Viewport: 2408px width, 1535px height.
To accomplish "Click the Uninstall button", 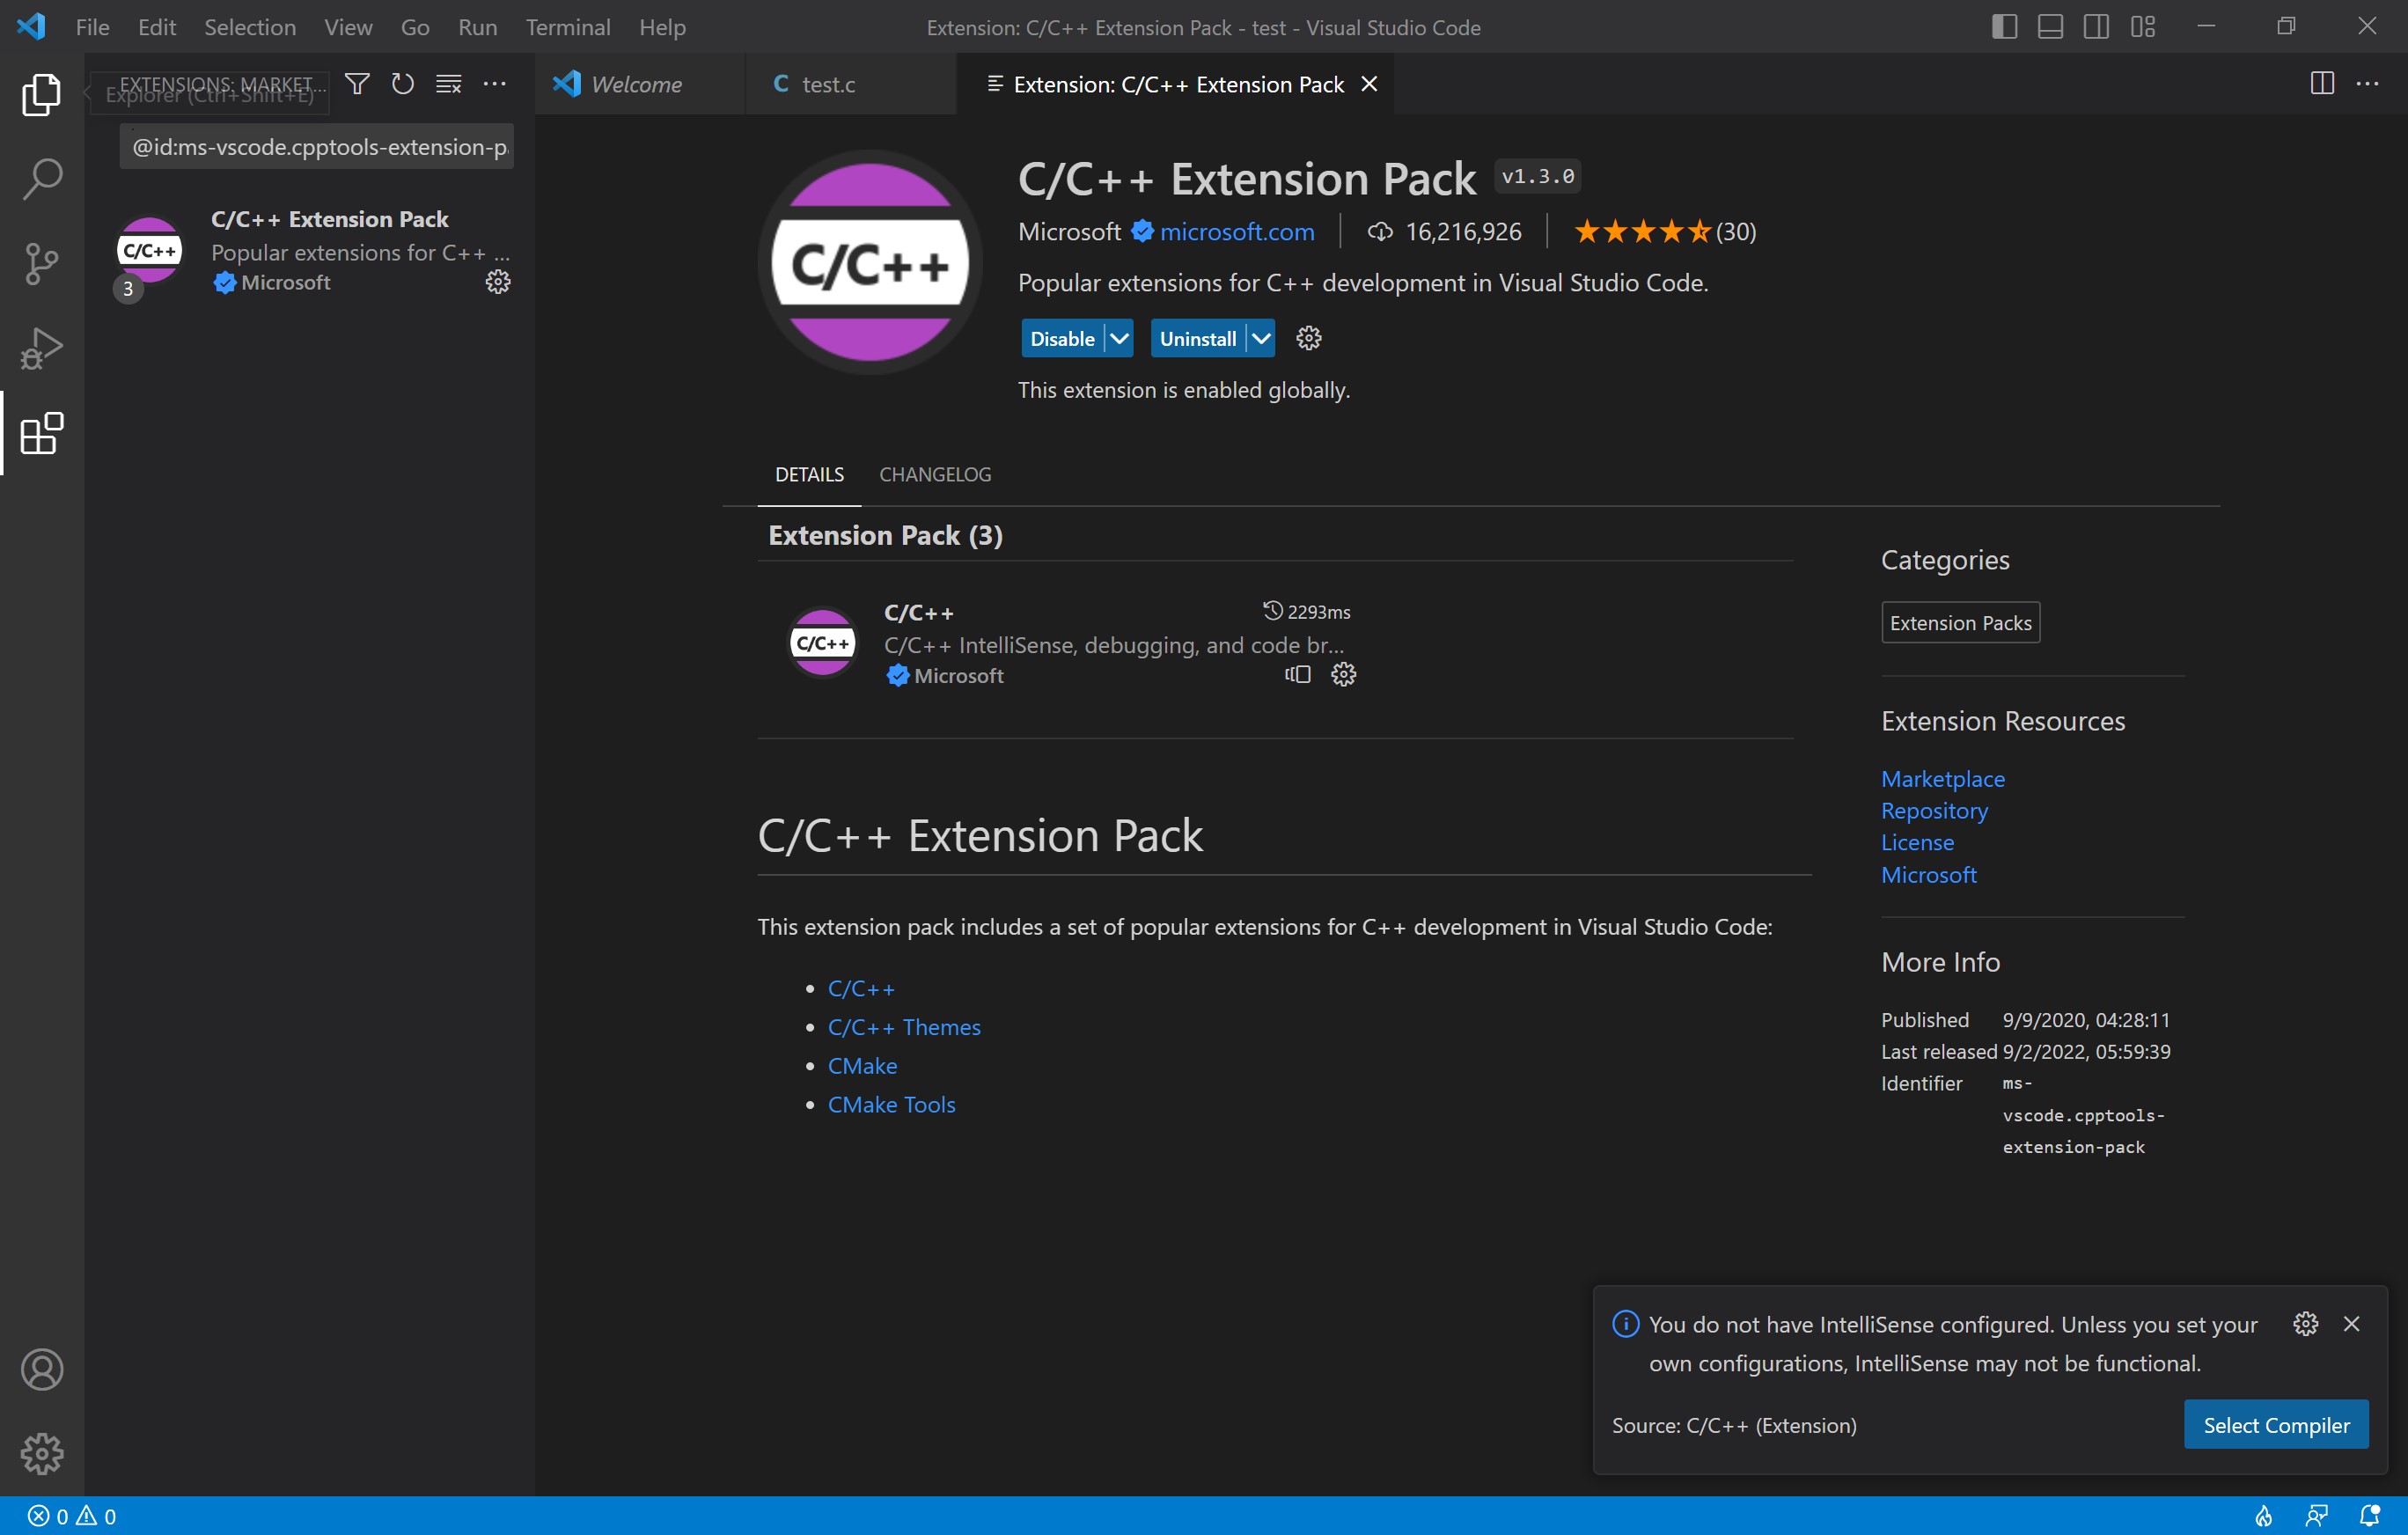I will (x=1197, y=338).
